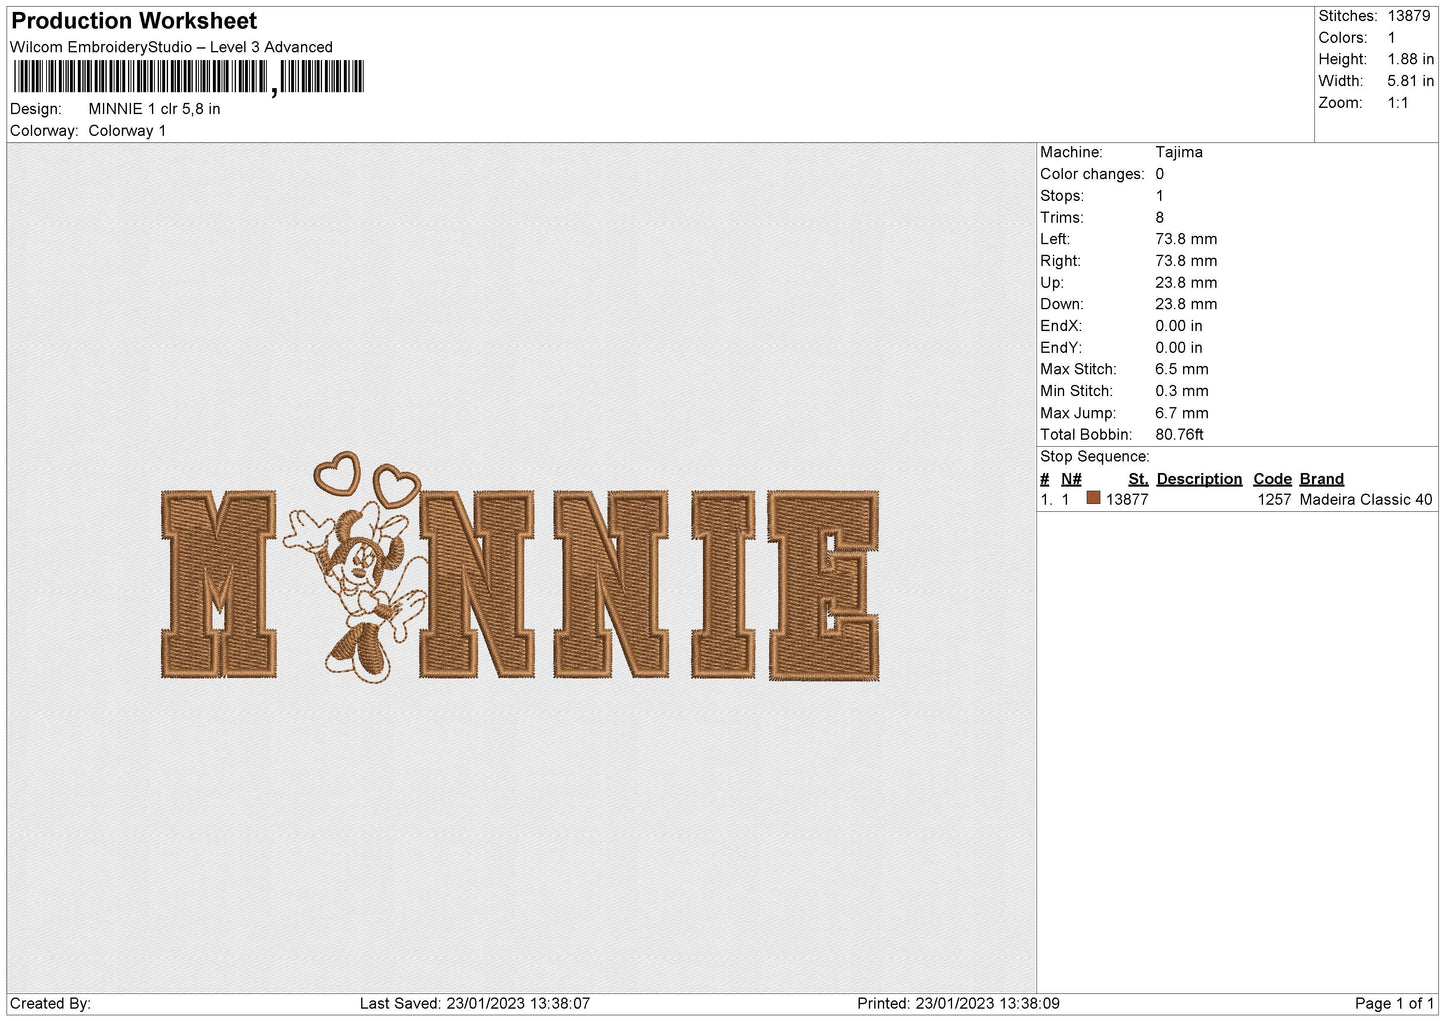Click the Description column header
The height and width of the screenshot is (1021, 1445).
pyautogui.click(x=1198, y=479)
